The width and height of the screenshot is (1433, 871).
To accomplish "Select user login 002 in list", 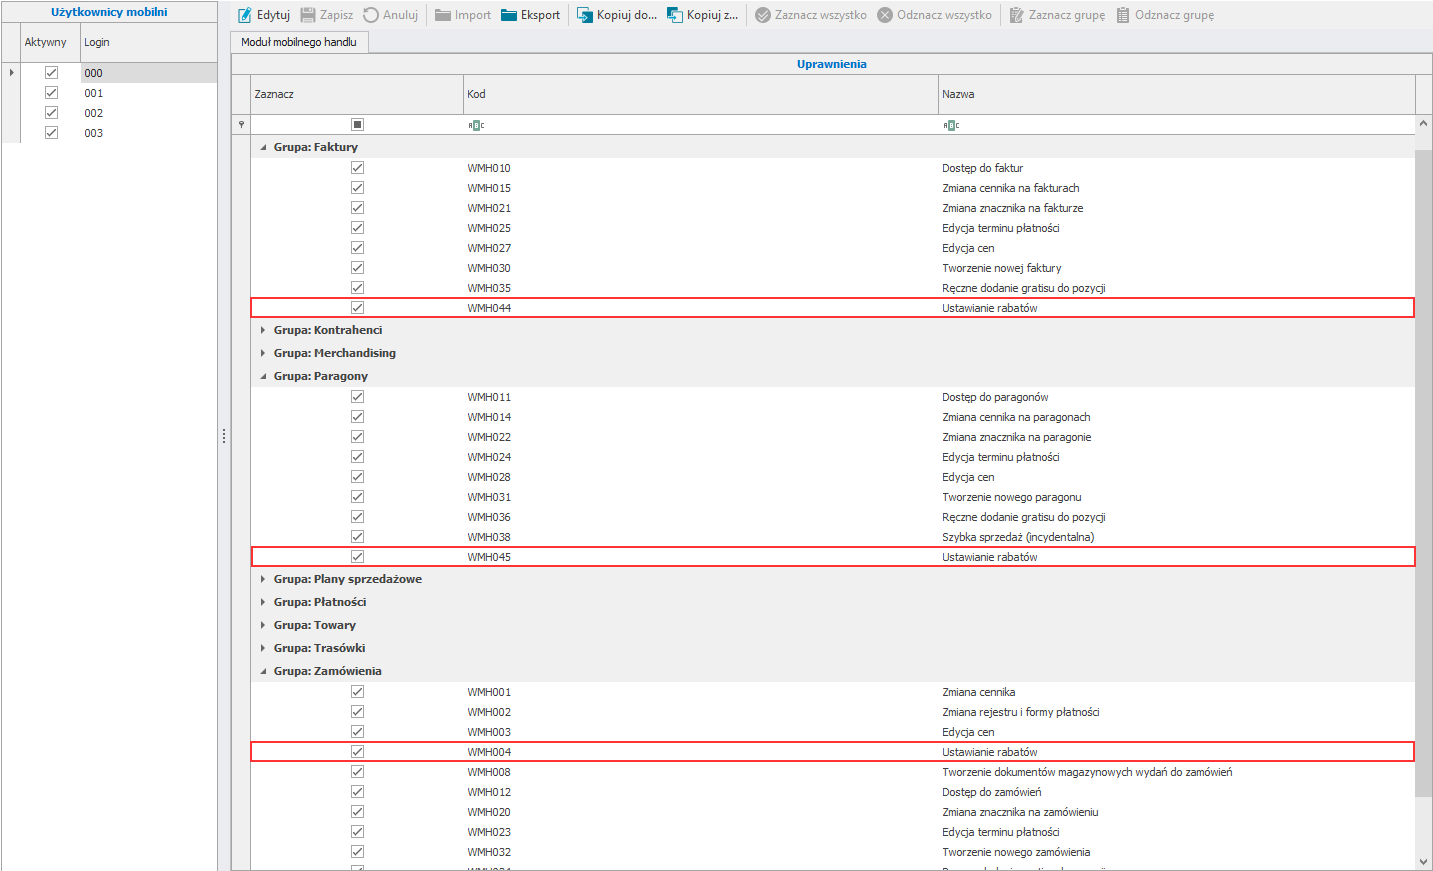I will pos(94,113).
